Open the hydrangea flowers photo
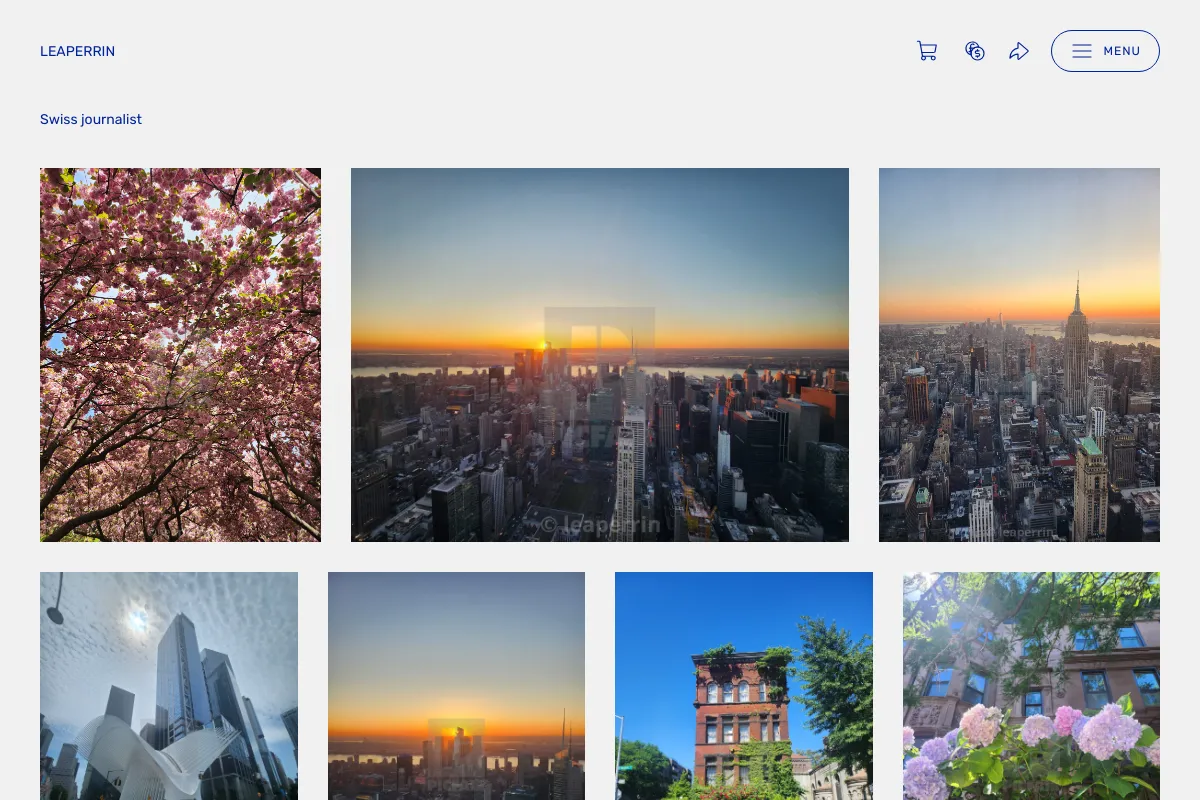The width and height of the screenshot is (1200, 800). click(x=1031, y=686)
